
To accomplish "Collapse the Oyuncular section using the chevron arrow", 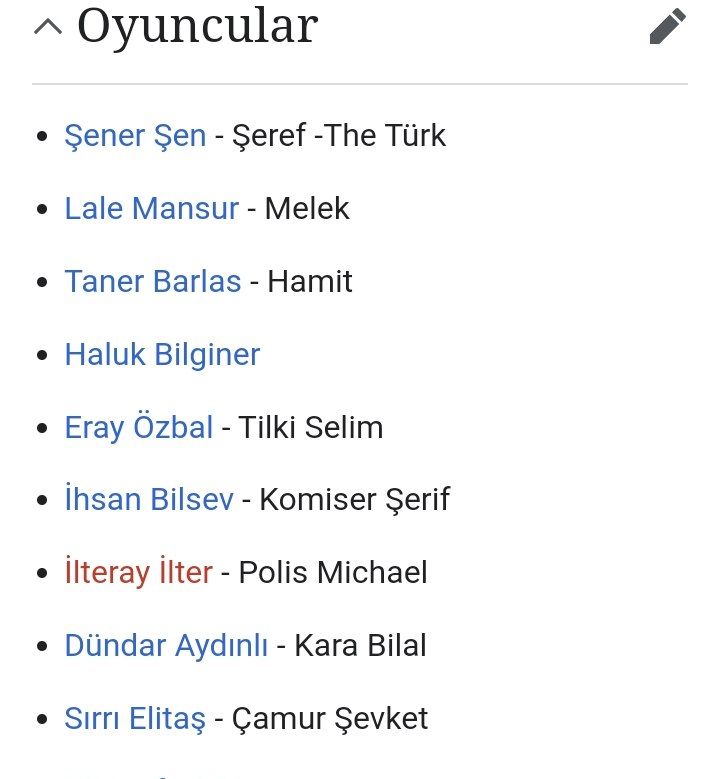I will point(48,27).
